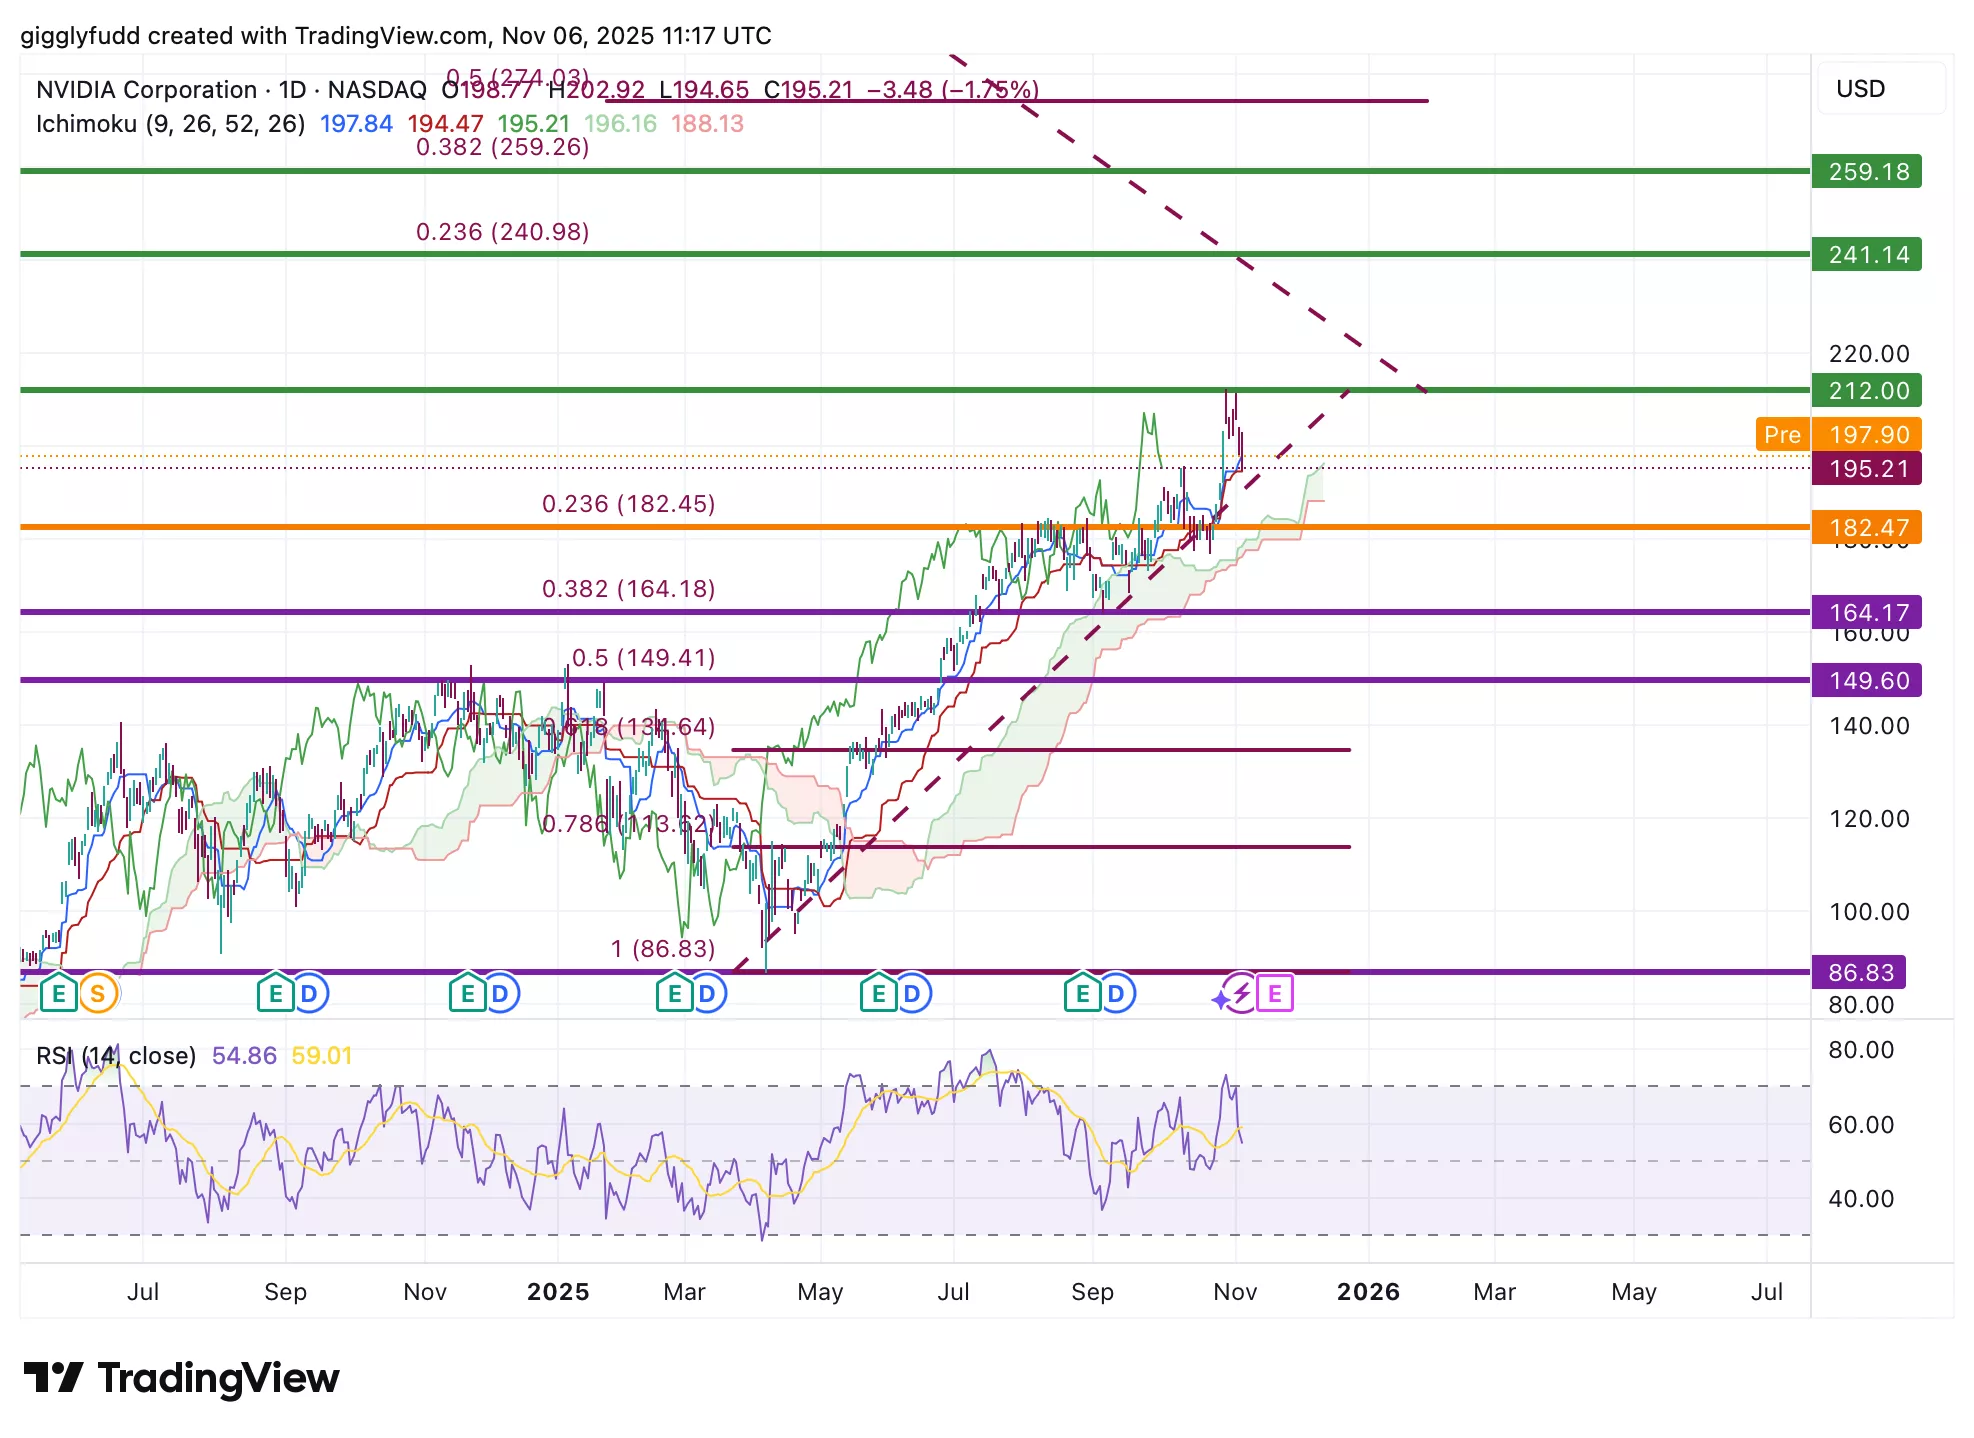
Task: Click the 2026 label on the time axis
Action: click(x=1368, y=1292)
